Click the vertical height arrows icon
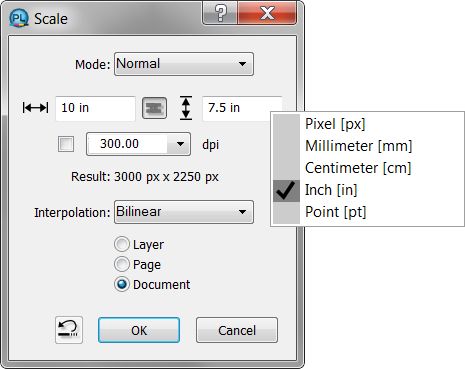 click(186, 108)
